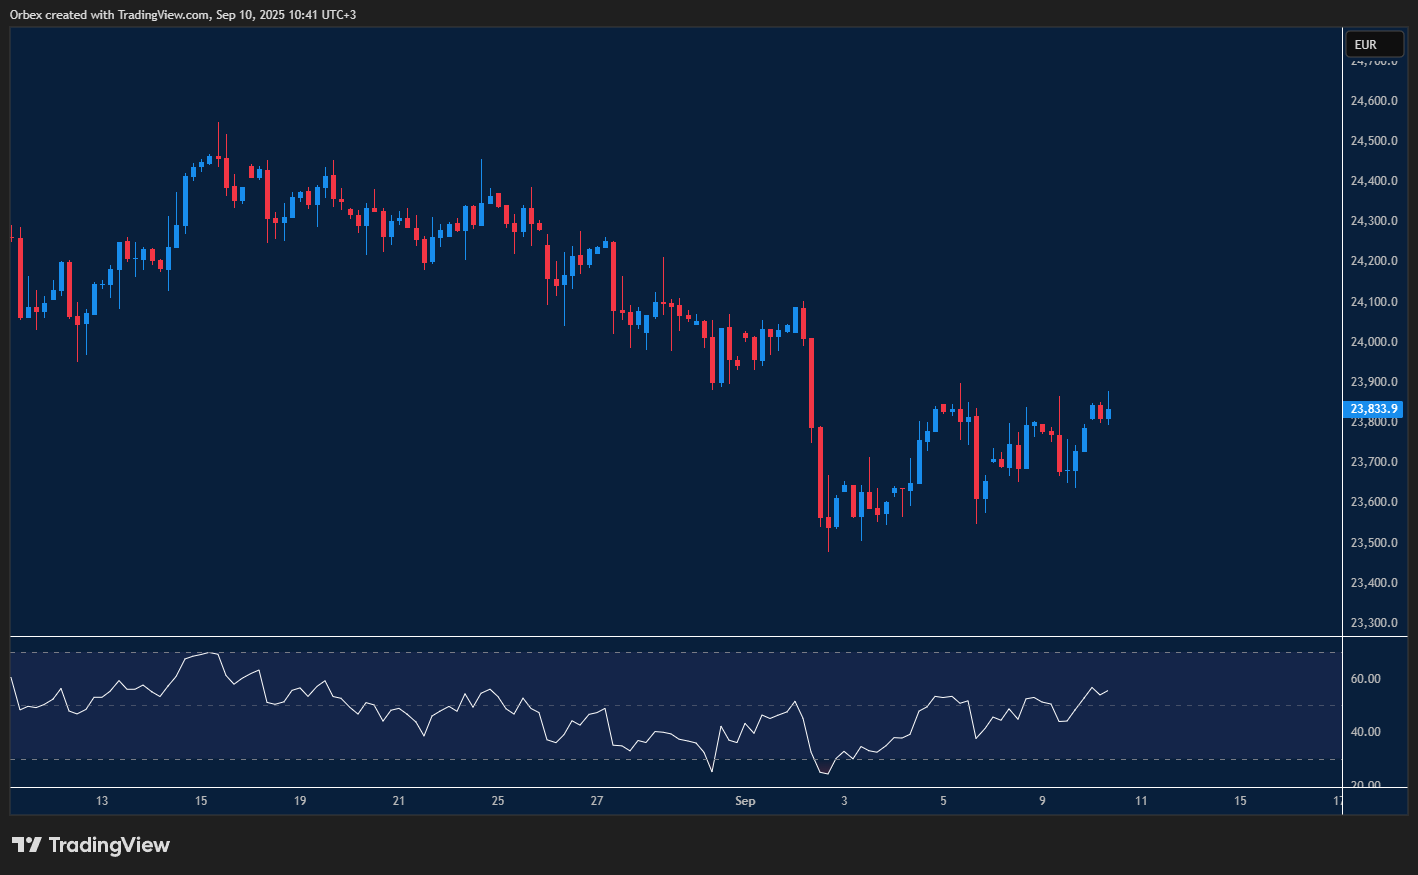Image resolution: width=1418 pixels, height=875 pixels.
Task: Click the date 10:41 UTC+3 timestamp text
Action: pos(310,14)
